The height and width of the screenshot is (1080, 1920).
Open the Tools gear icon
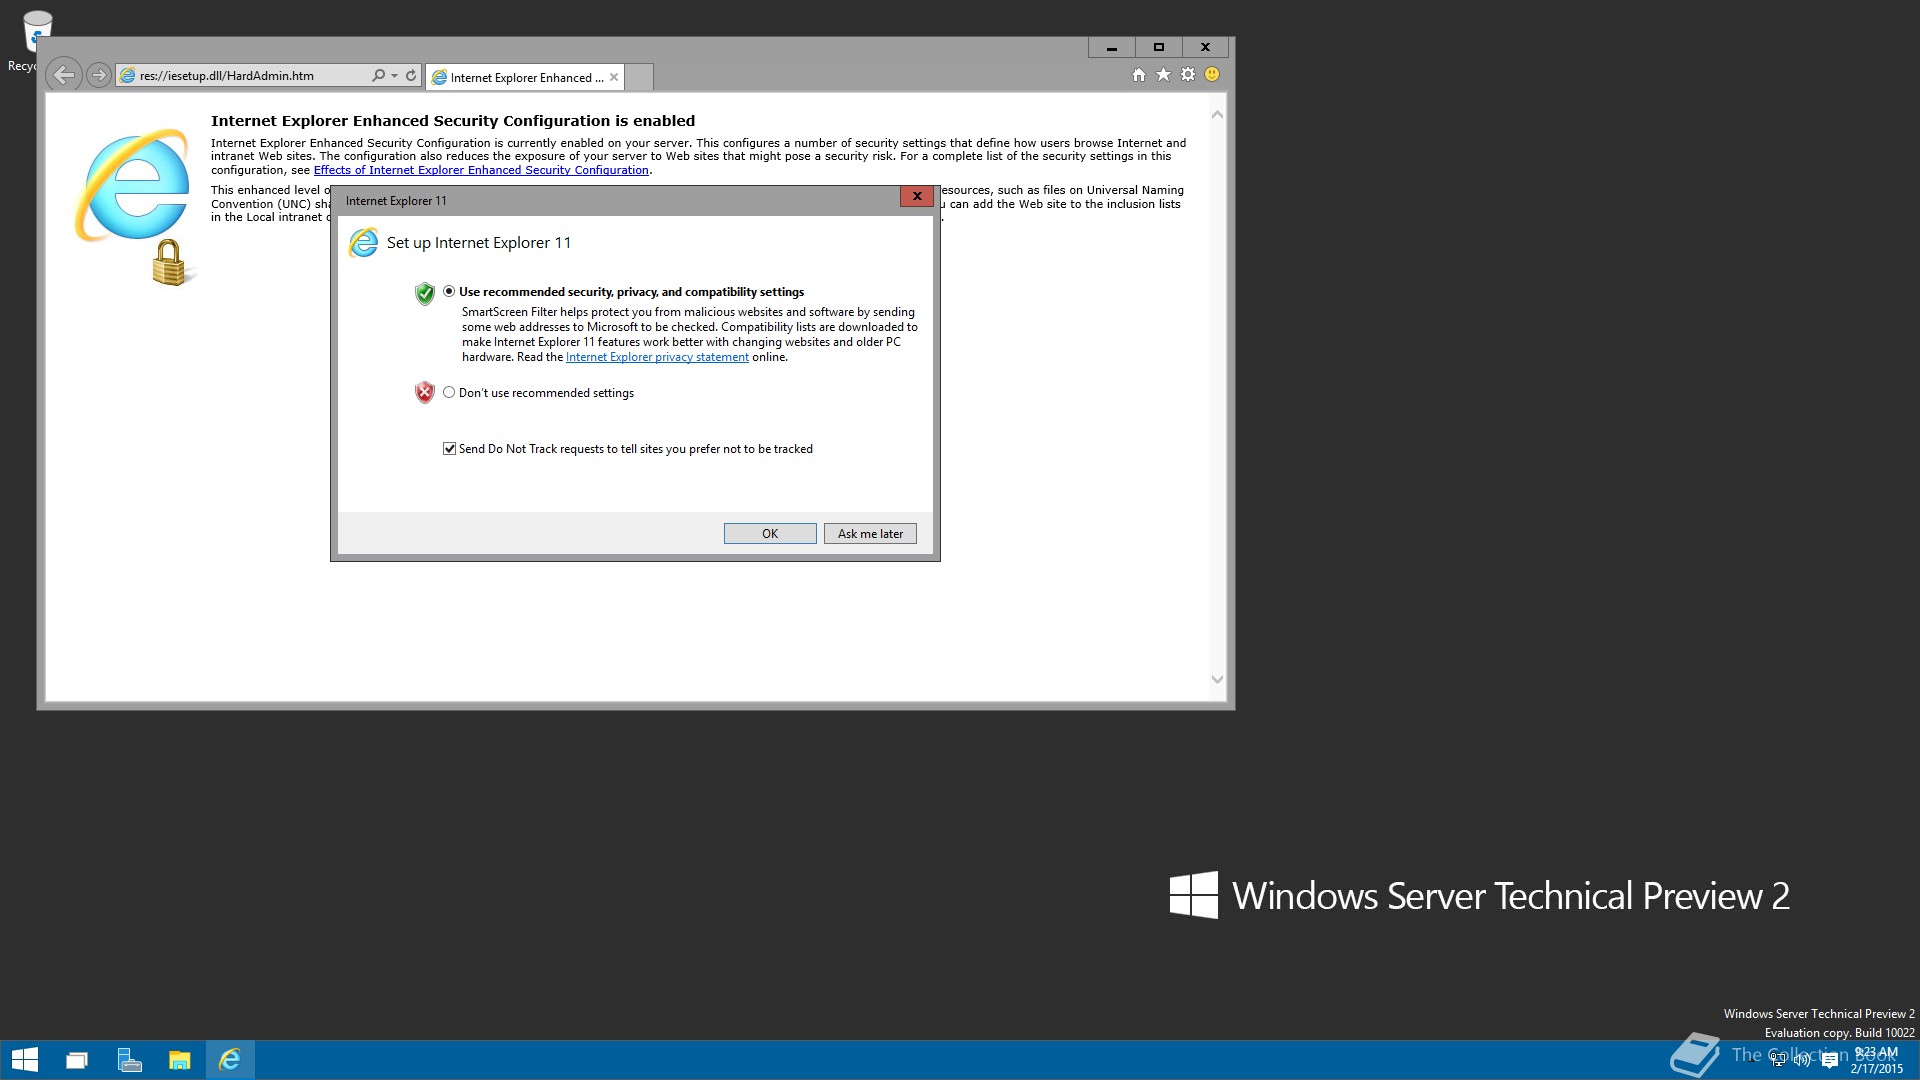pyautogui.click(x=1188, y=75)
